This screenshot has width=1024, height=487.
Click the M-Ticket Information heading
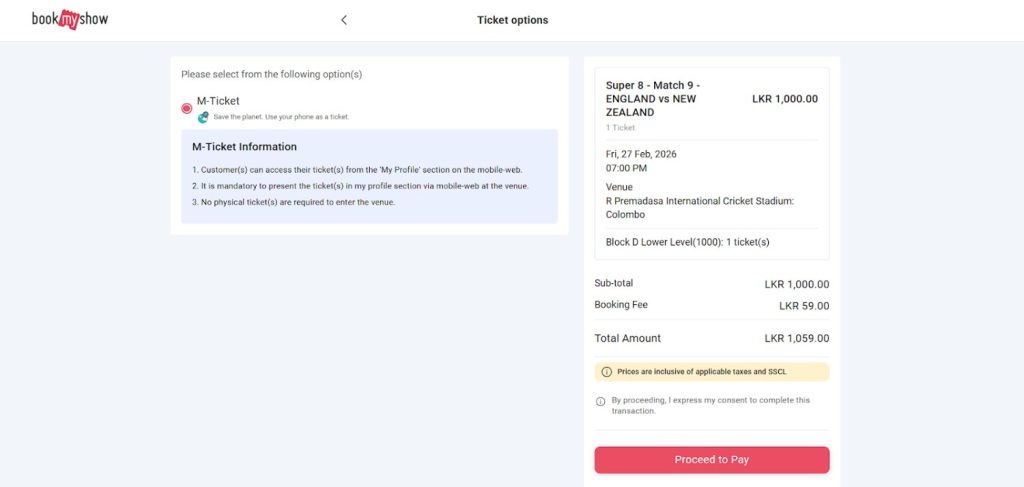pos(244,147)
